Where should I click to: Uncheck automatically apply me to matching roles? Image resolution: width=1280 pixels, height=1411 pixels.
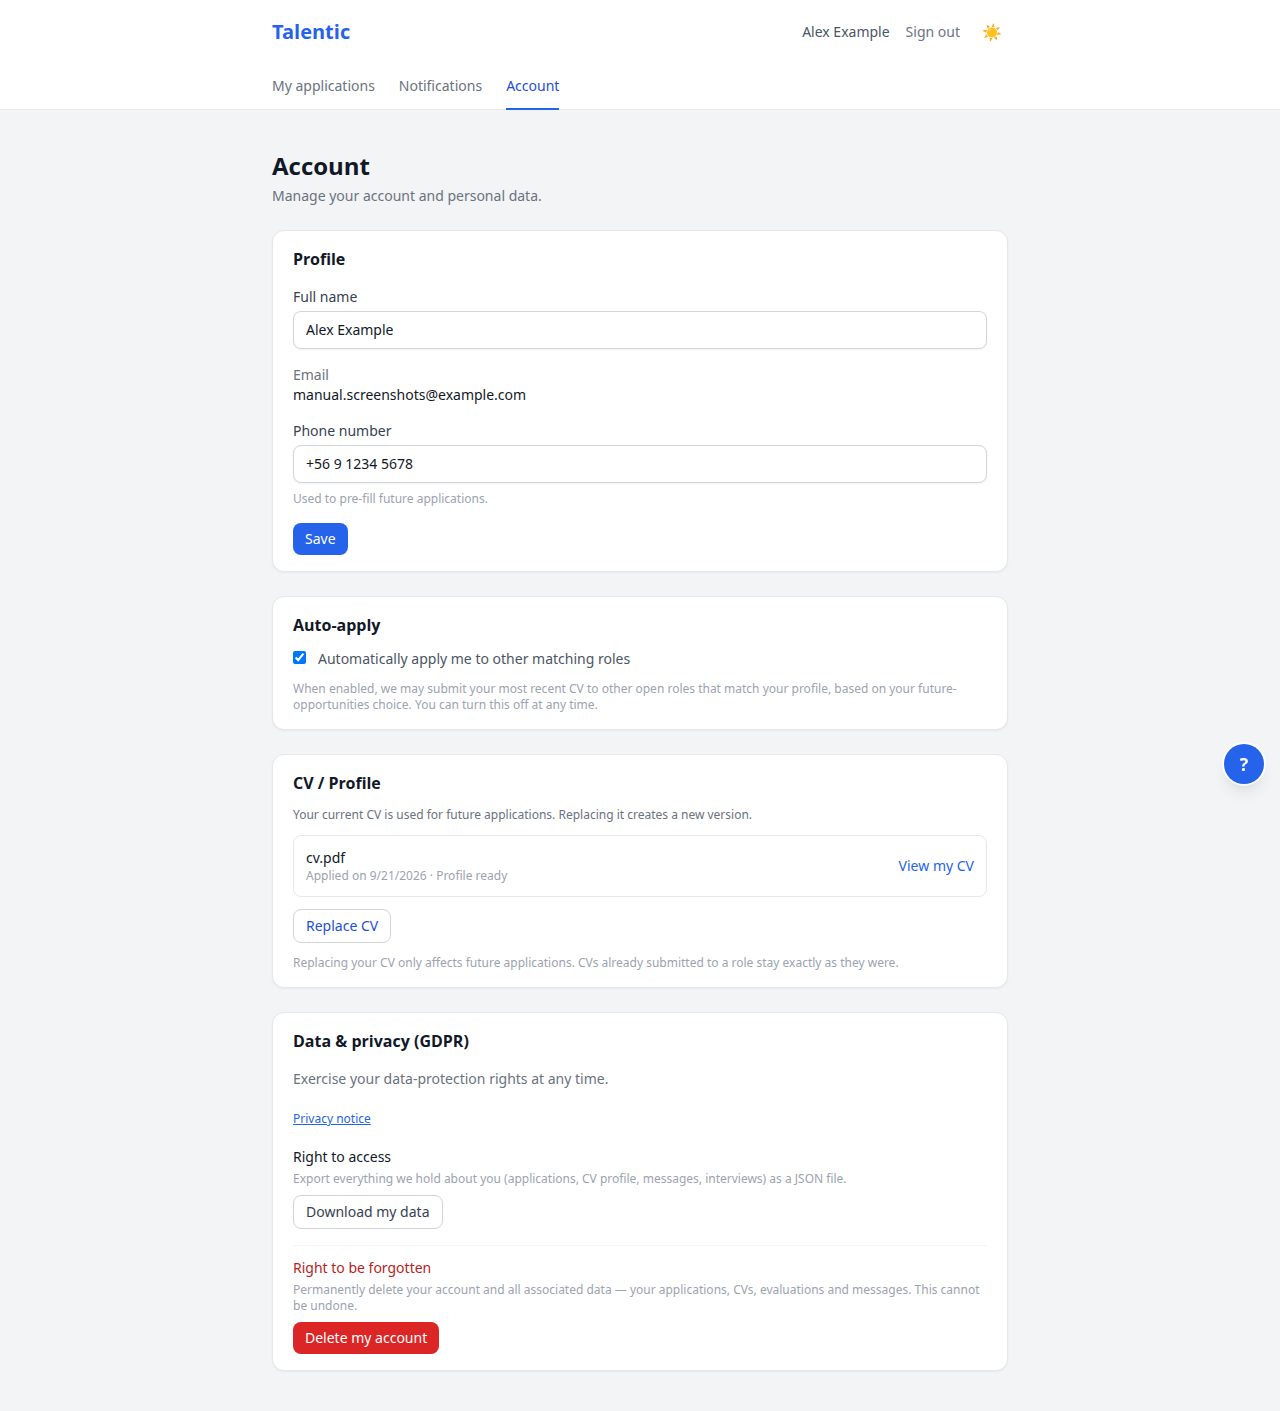[x=299, y=658]
